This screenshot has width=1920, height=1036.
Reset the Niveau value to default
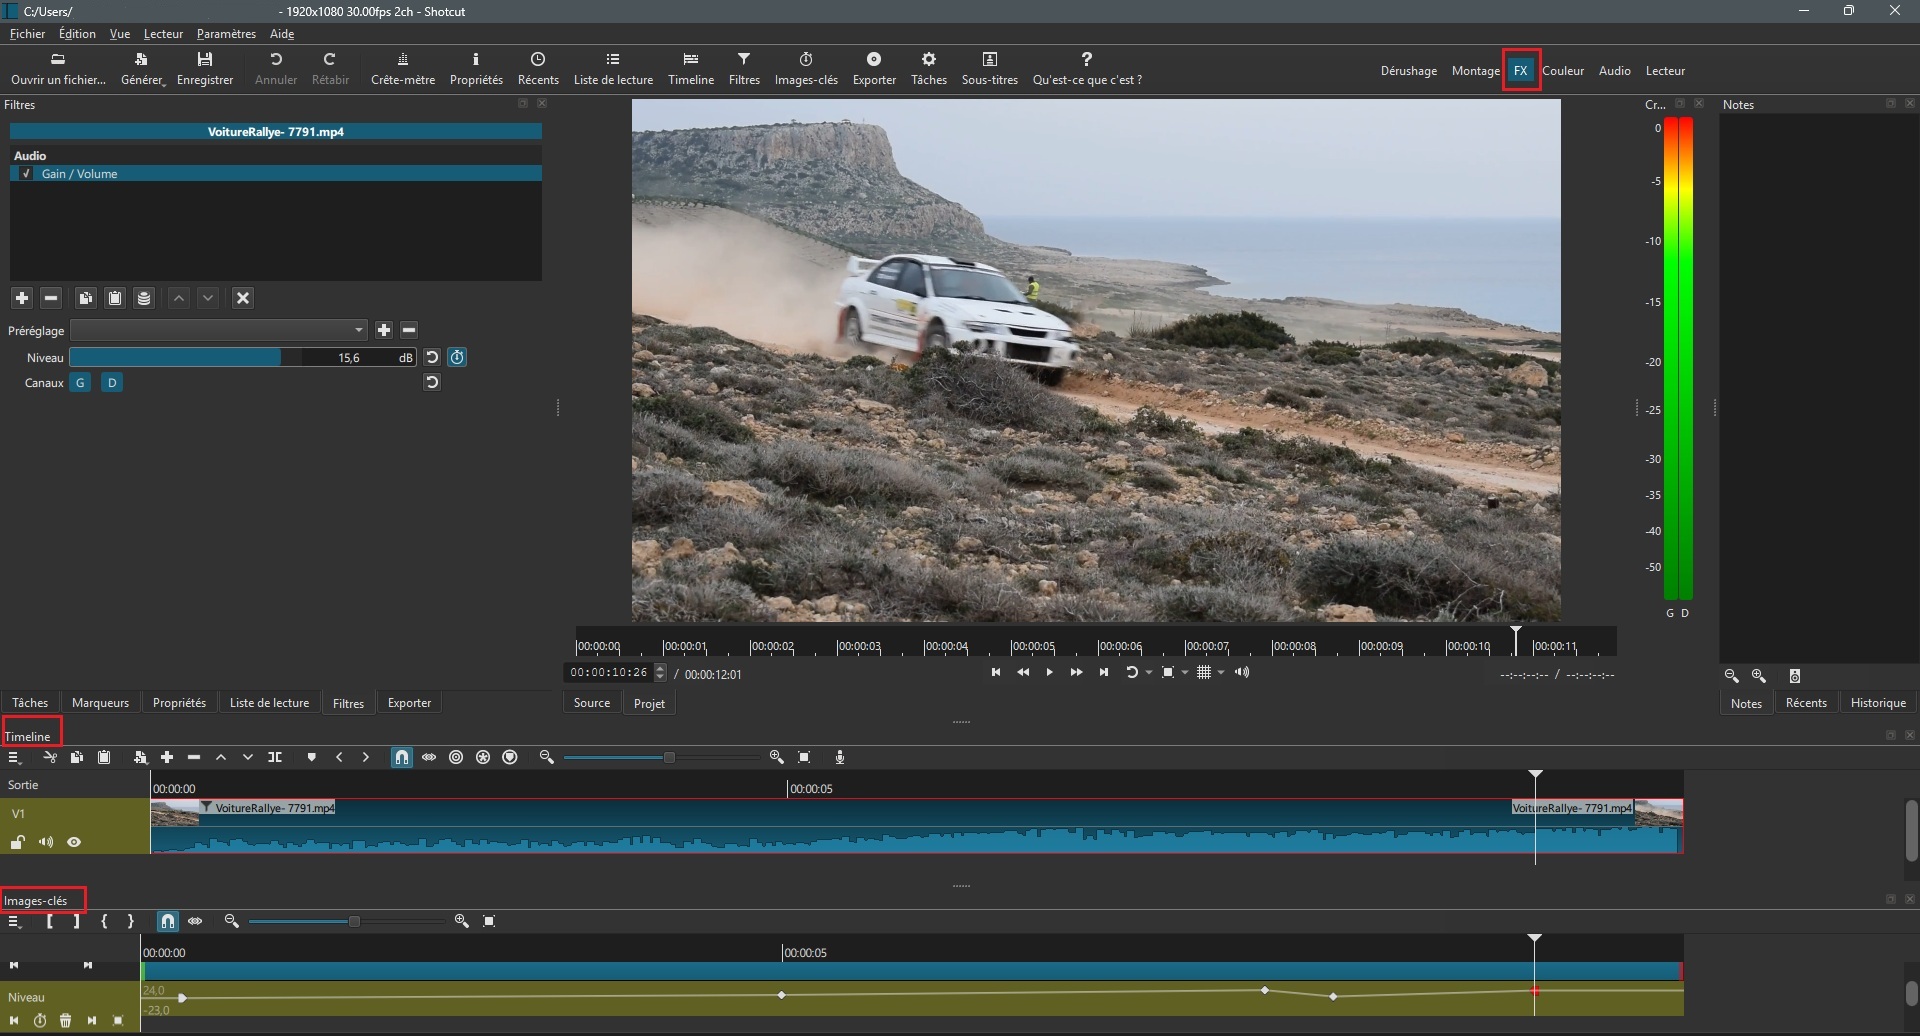coord(432,357)
